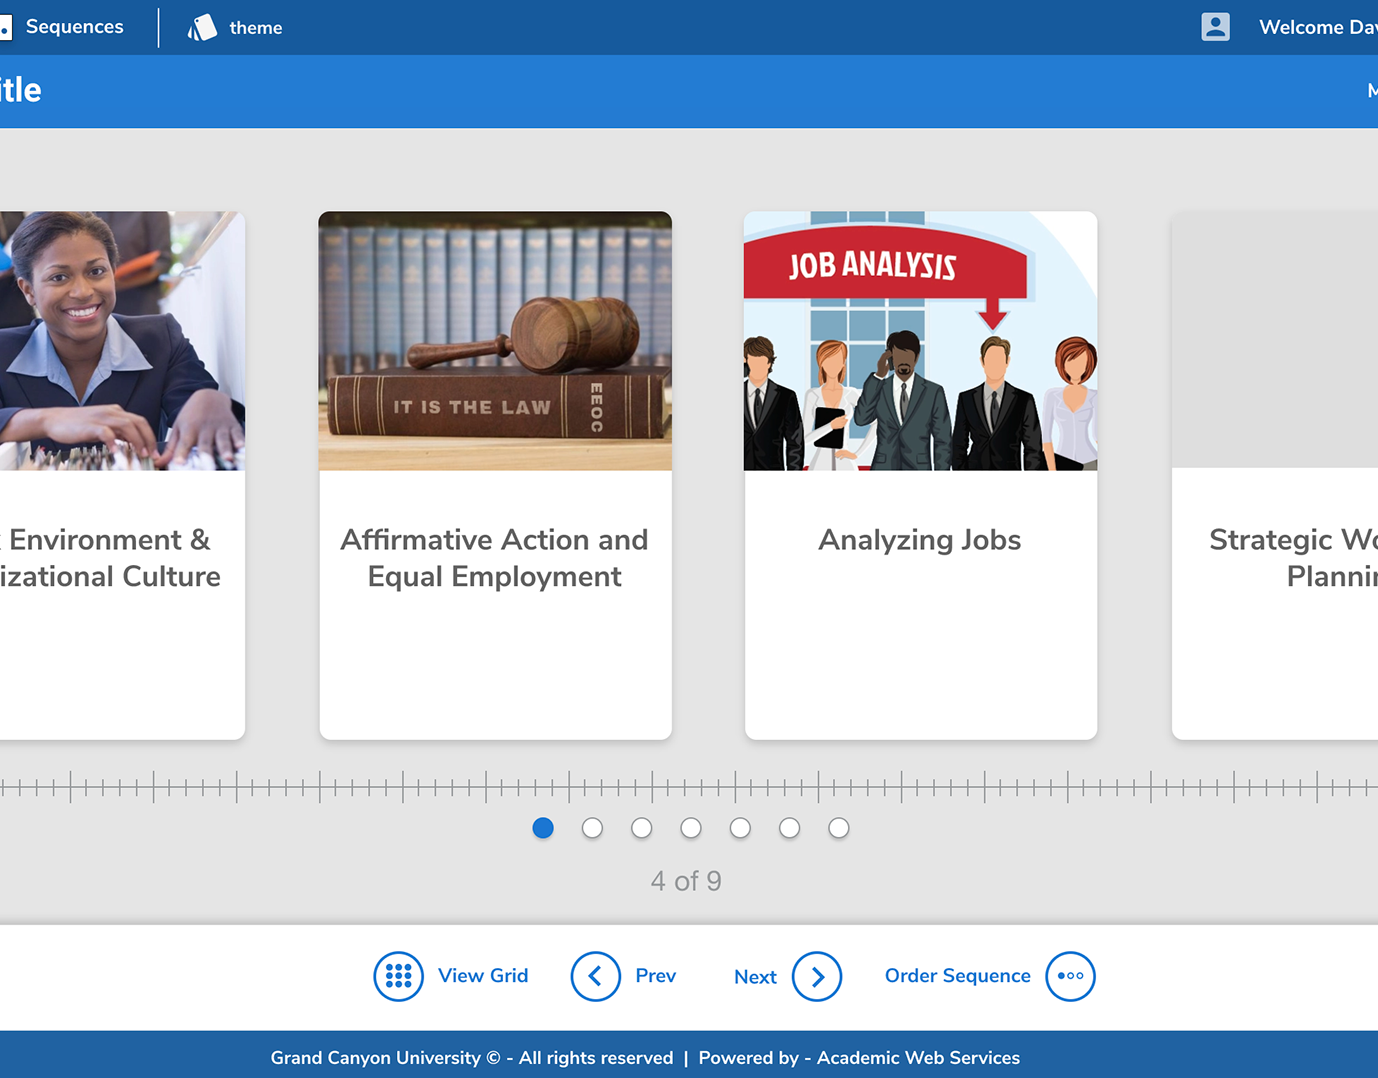Image resolution: width=1378 pixels, height=1078 pixels.
Task: Click the Order Sequence label
Action: pos(957,975)
